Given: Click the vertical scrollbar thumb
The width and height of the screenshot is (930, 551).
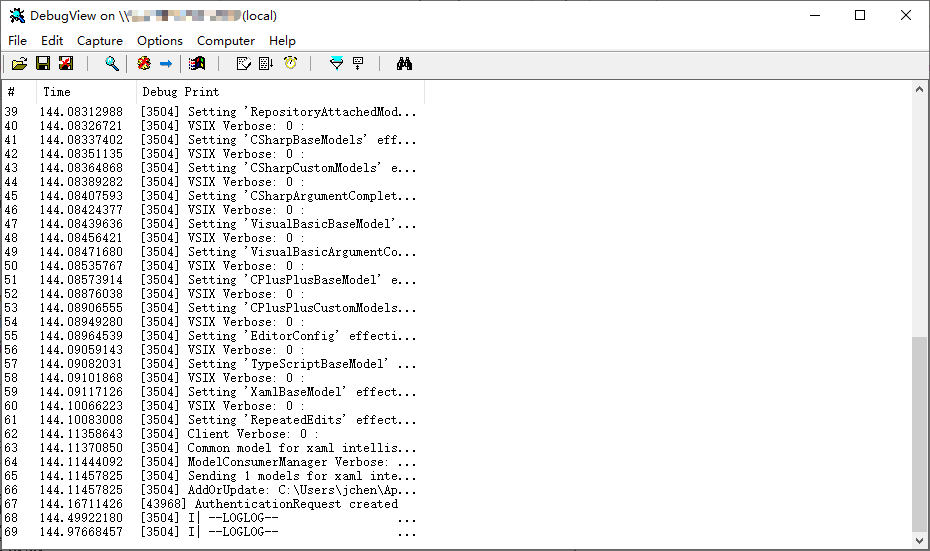Looking at the screenshot, I should pyautogui.click(x=919, y=434).
